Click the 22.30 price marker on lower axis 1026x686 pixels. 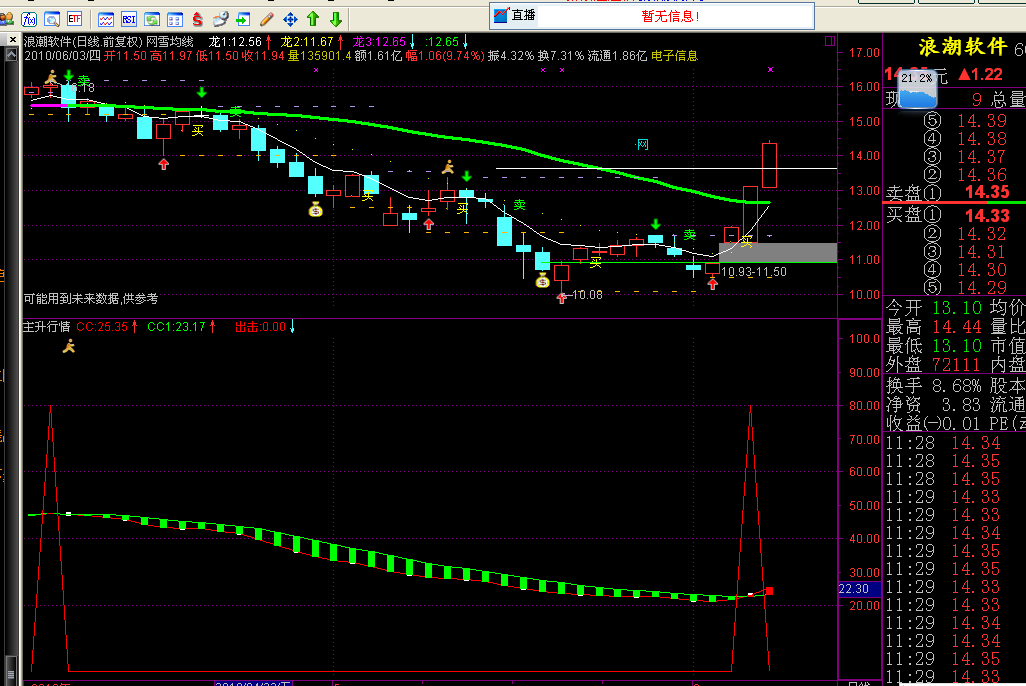point(858,589)
